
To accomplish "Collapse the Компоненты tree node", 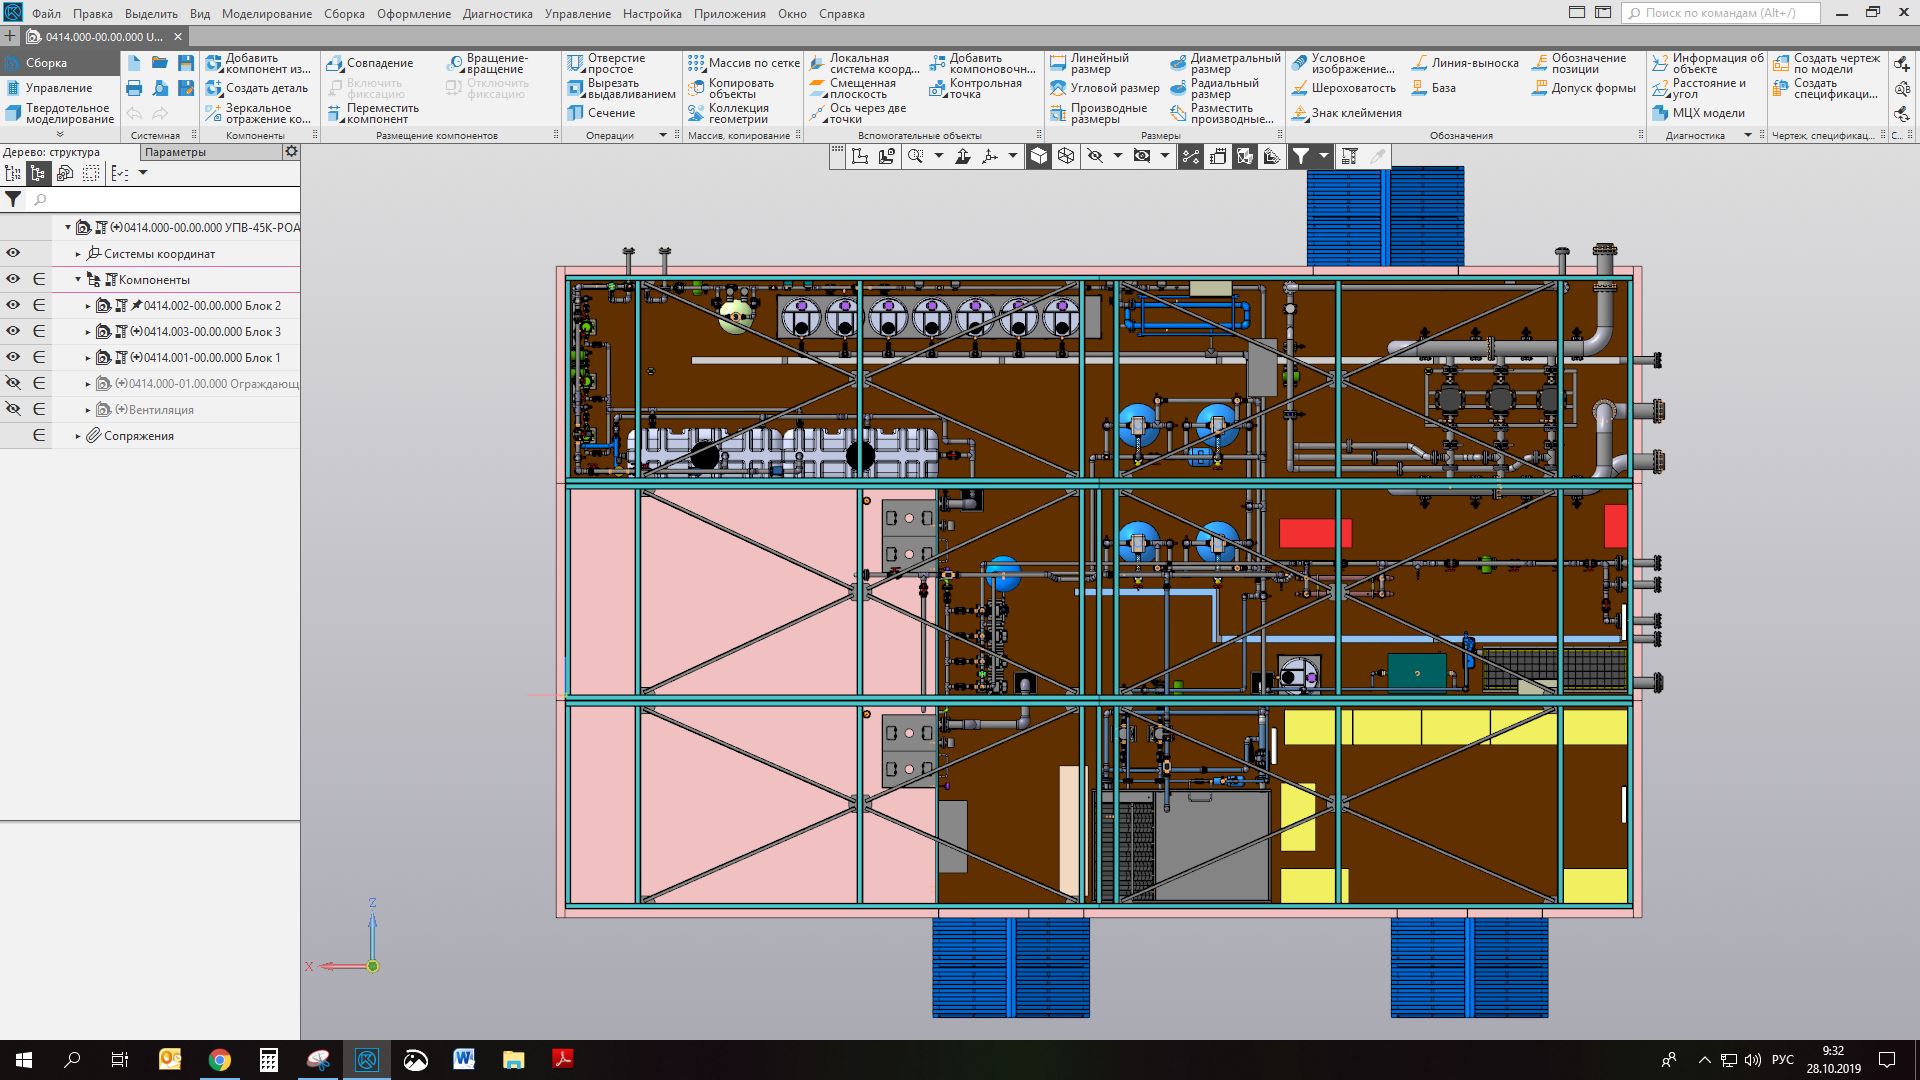I will pyautogui.click(x=78, y=280).
